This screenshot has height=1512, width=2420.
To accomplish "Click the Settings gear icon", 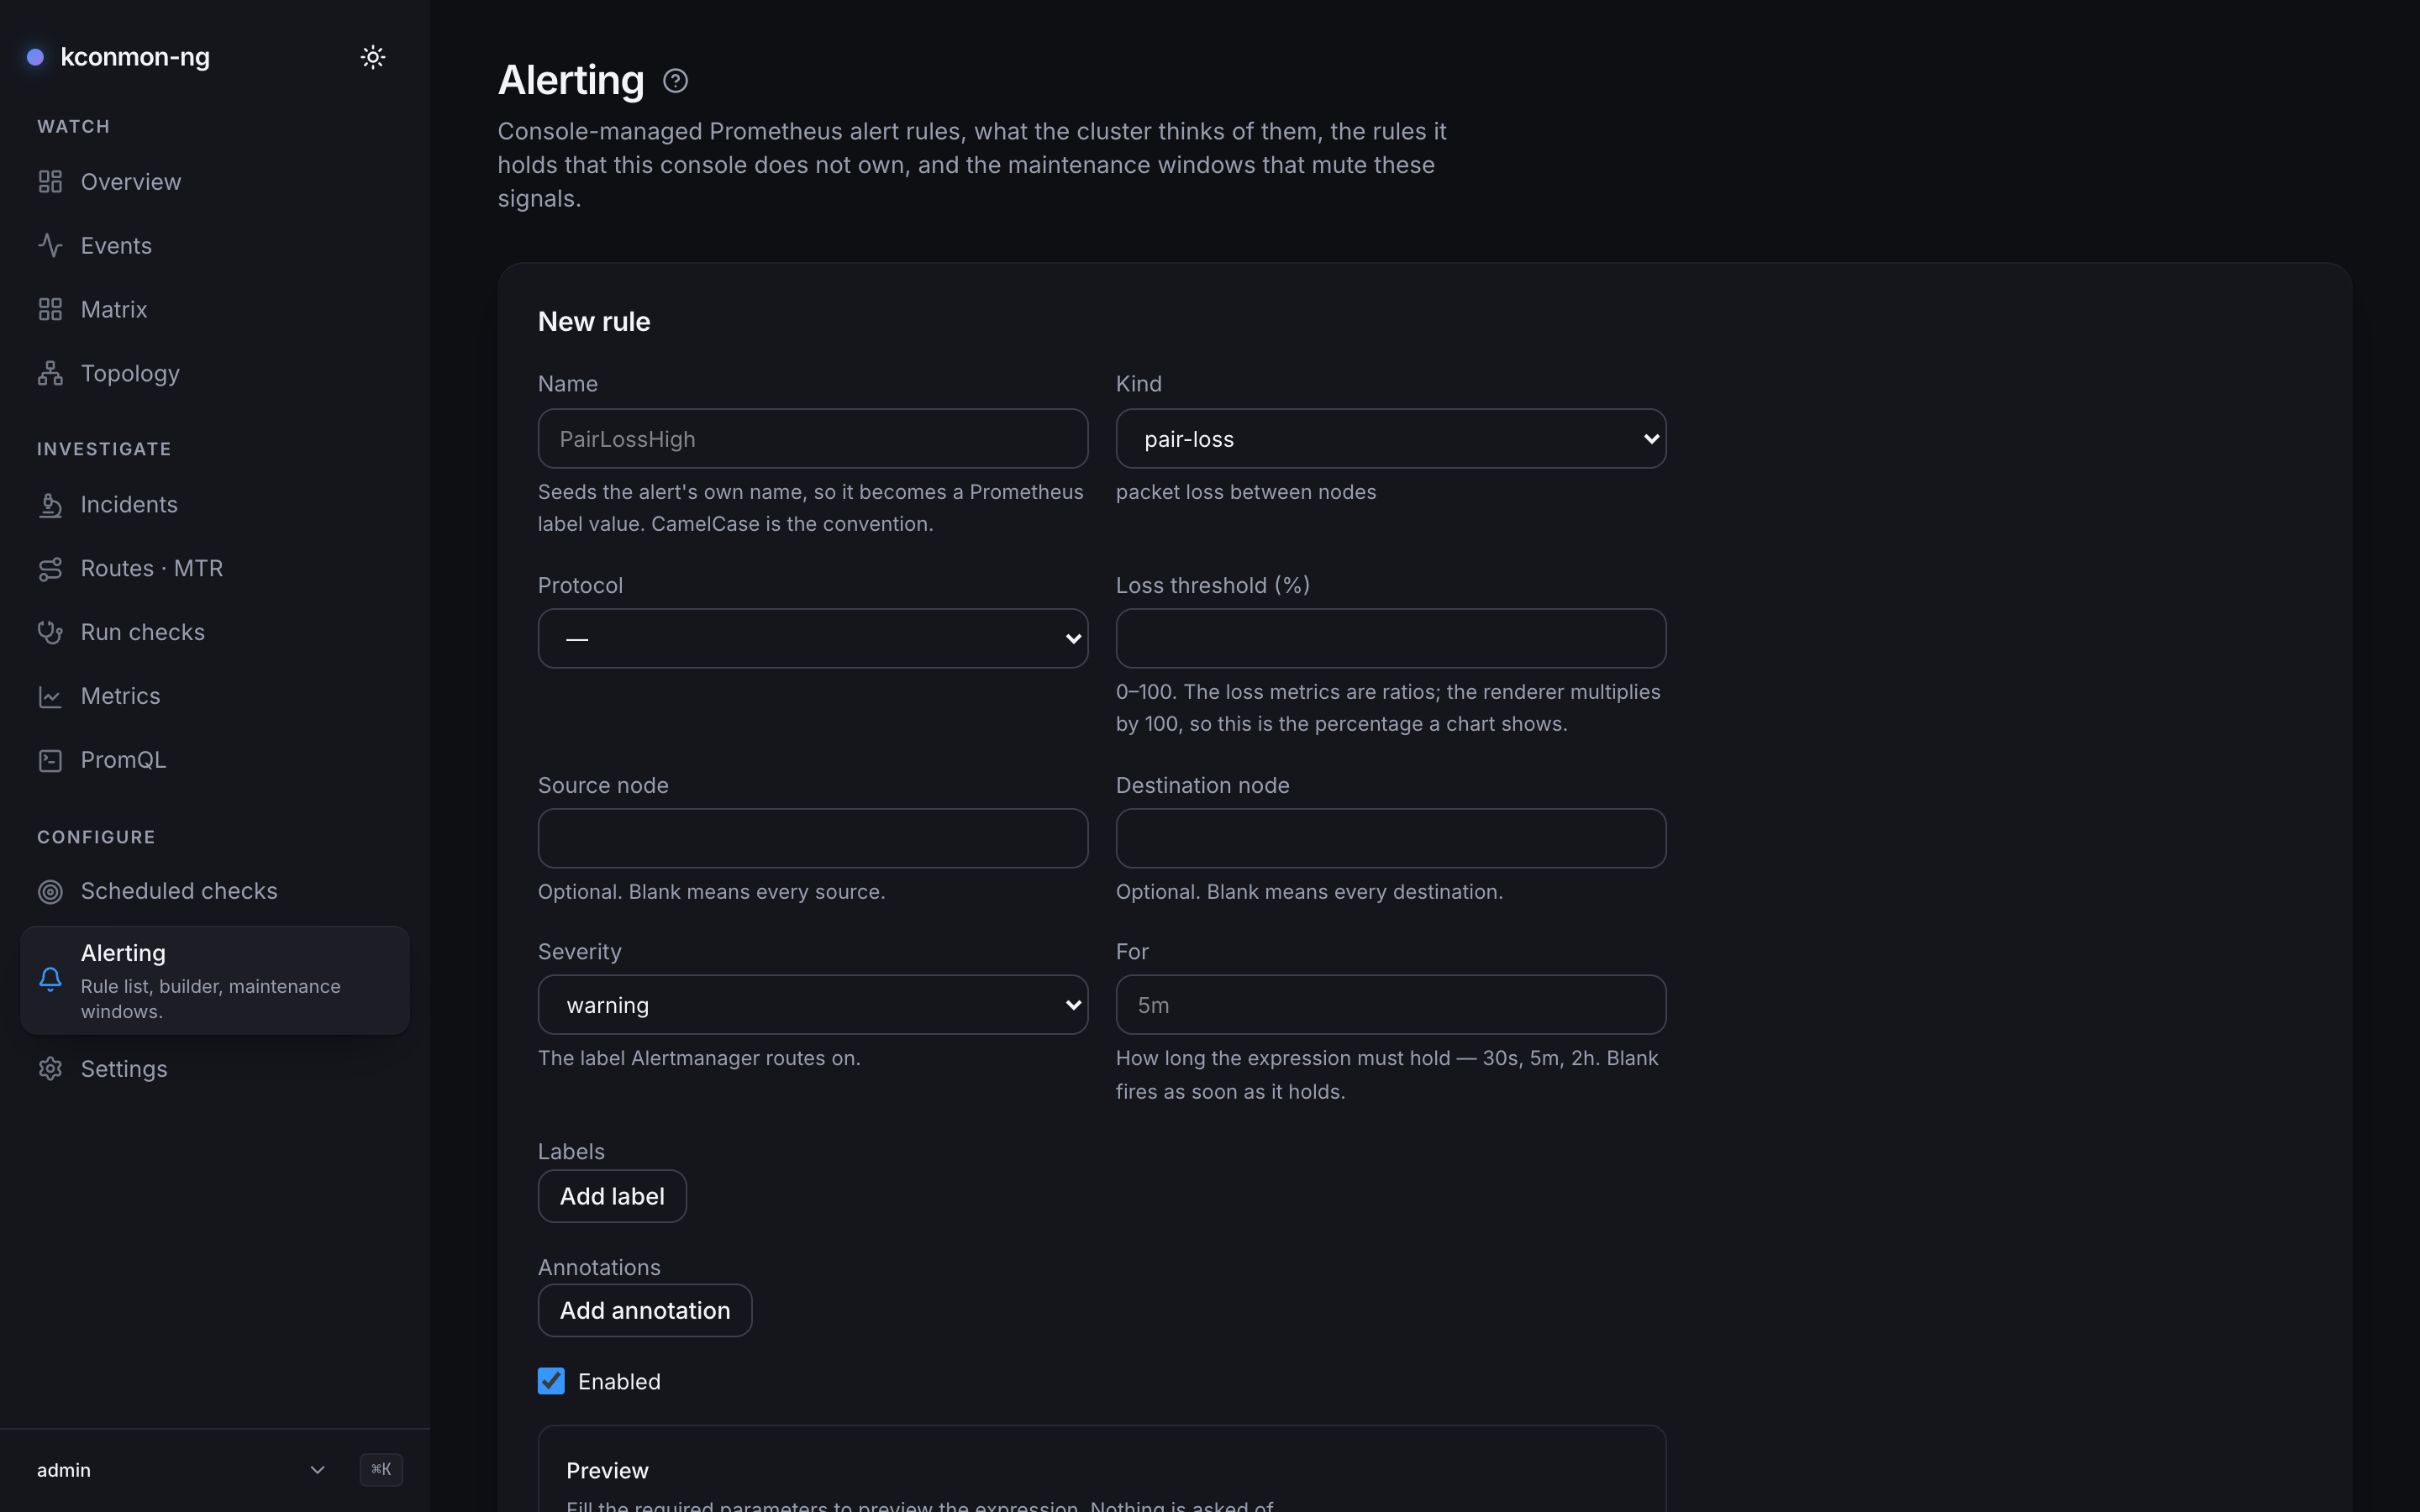I will point(50,1069).
